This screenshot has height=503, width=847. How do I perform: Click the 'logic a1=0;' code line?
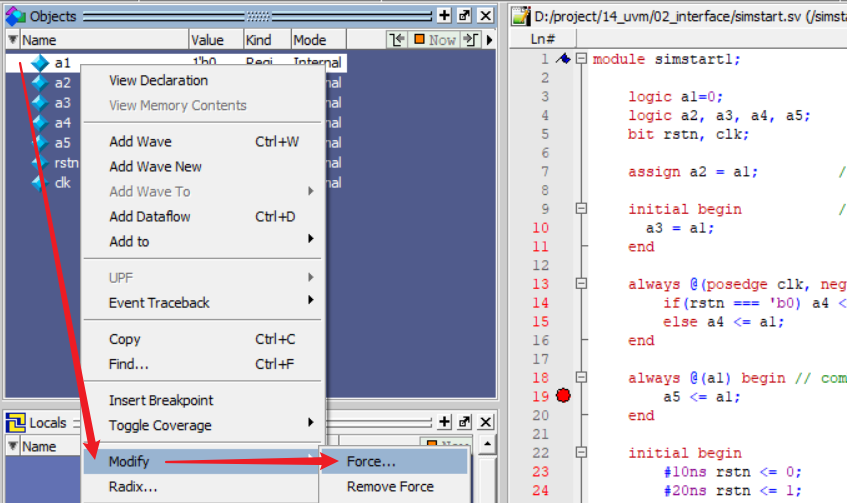coord(675,97)
